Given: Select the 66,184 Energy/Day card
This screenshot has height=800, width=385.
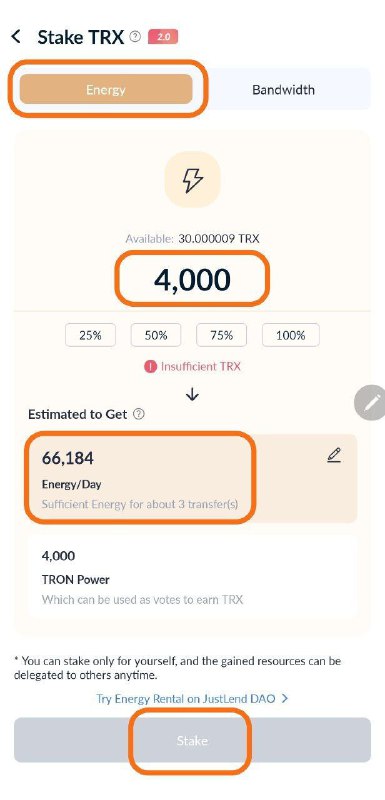Looking at the screenshot, I should coord(192,479).
